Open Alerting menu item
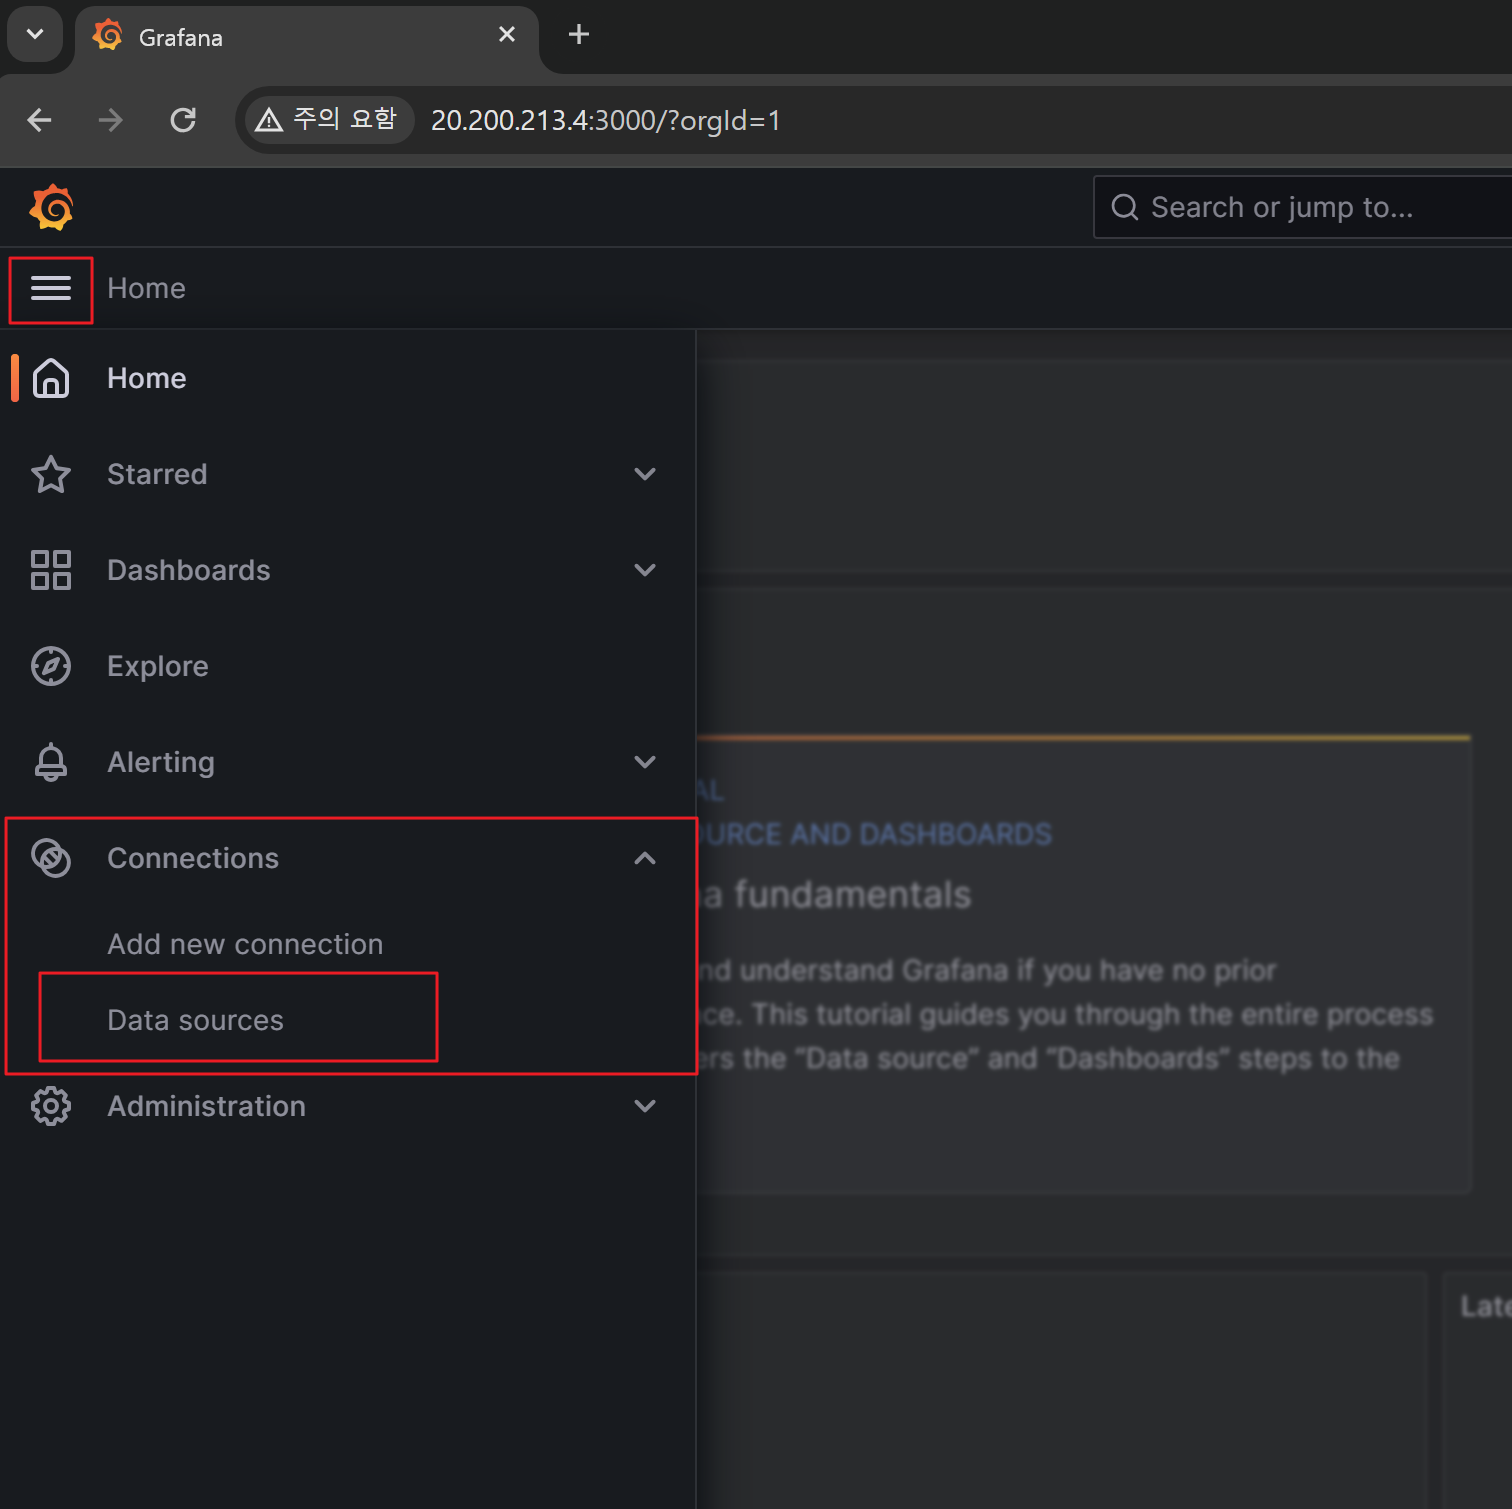The image size is (1512, 1509). (161, 762)
